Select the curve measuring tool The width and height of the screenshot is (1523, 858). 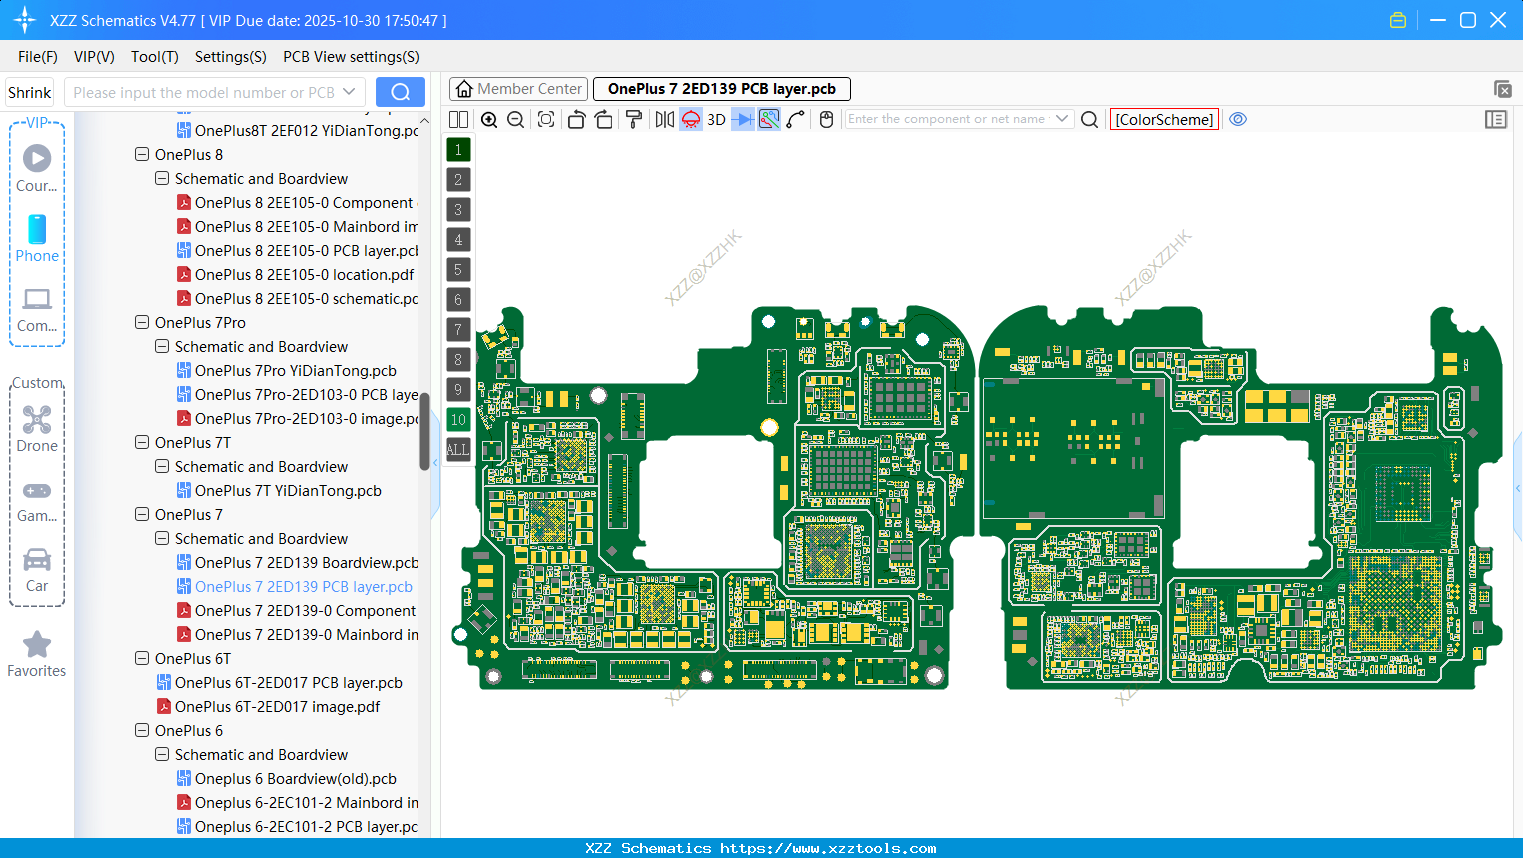[796, 118]
